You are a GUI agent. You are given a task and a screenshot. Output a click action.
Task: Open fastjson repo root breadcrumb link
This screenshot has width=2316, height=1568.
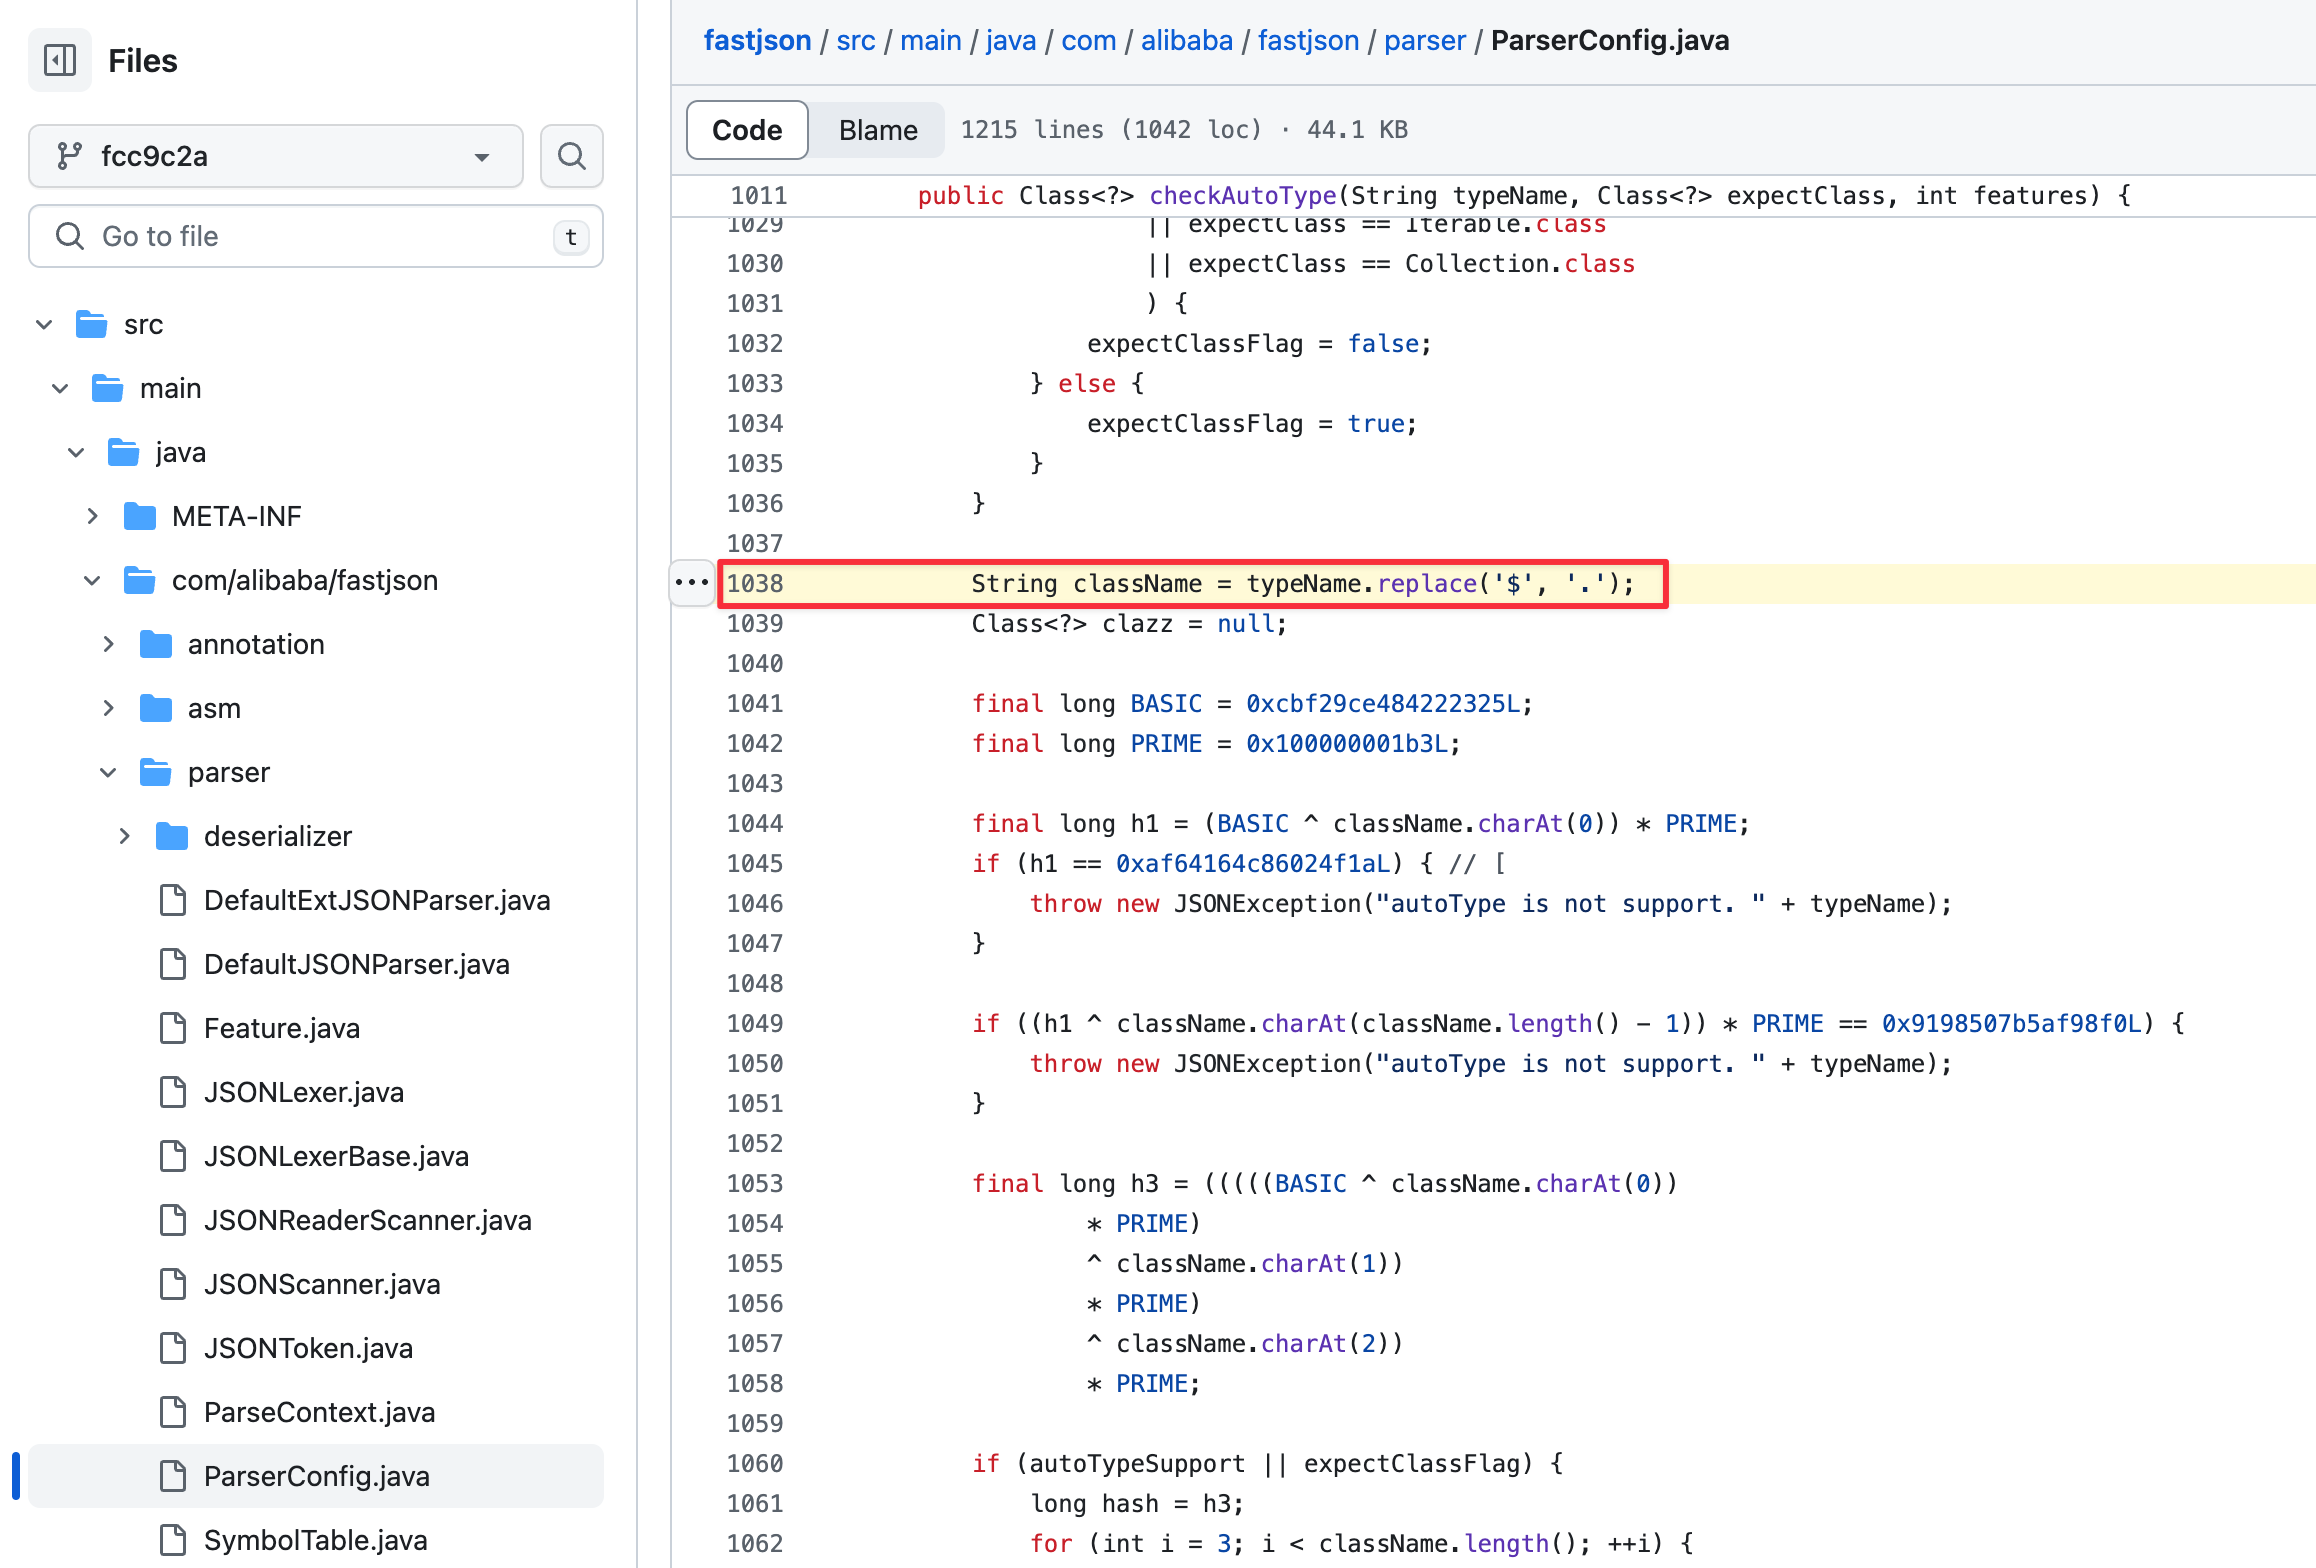click(x=757, y=40)
